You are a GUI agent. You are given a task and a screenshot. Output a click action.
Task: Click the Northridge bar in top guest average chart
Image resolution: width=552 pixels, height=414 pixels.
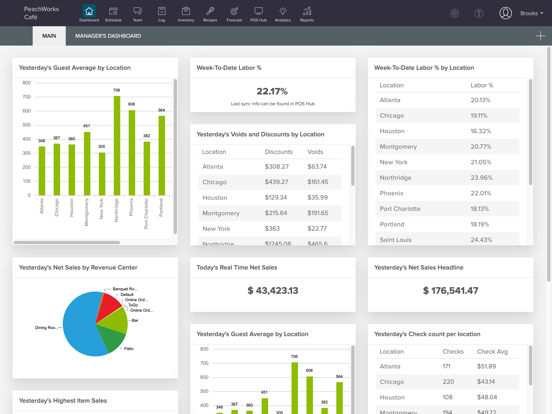[x=117, y=146]
